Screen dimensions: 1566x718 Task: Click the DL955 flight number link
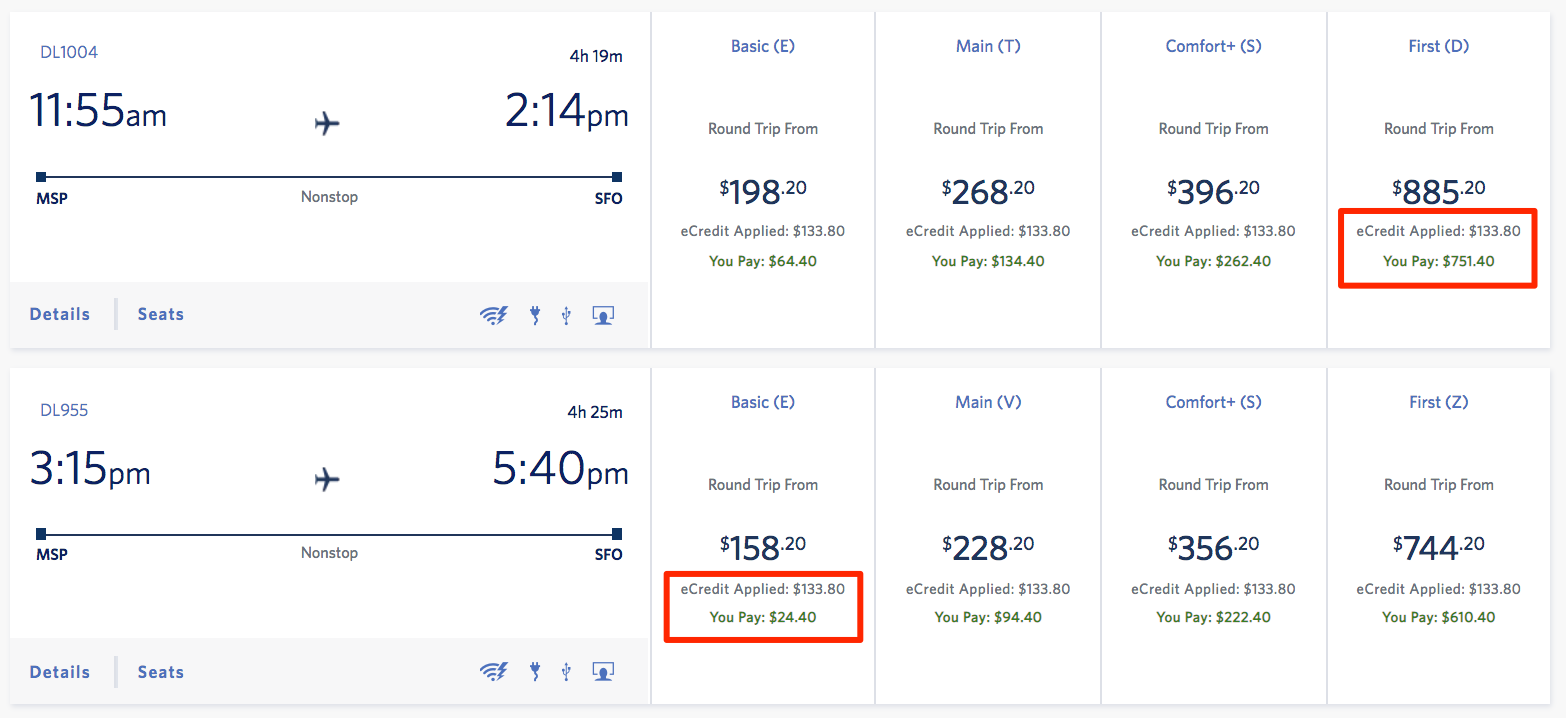point(64,408)
